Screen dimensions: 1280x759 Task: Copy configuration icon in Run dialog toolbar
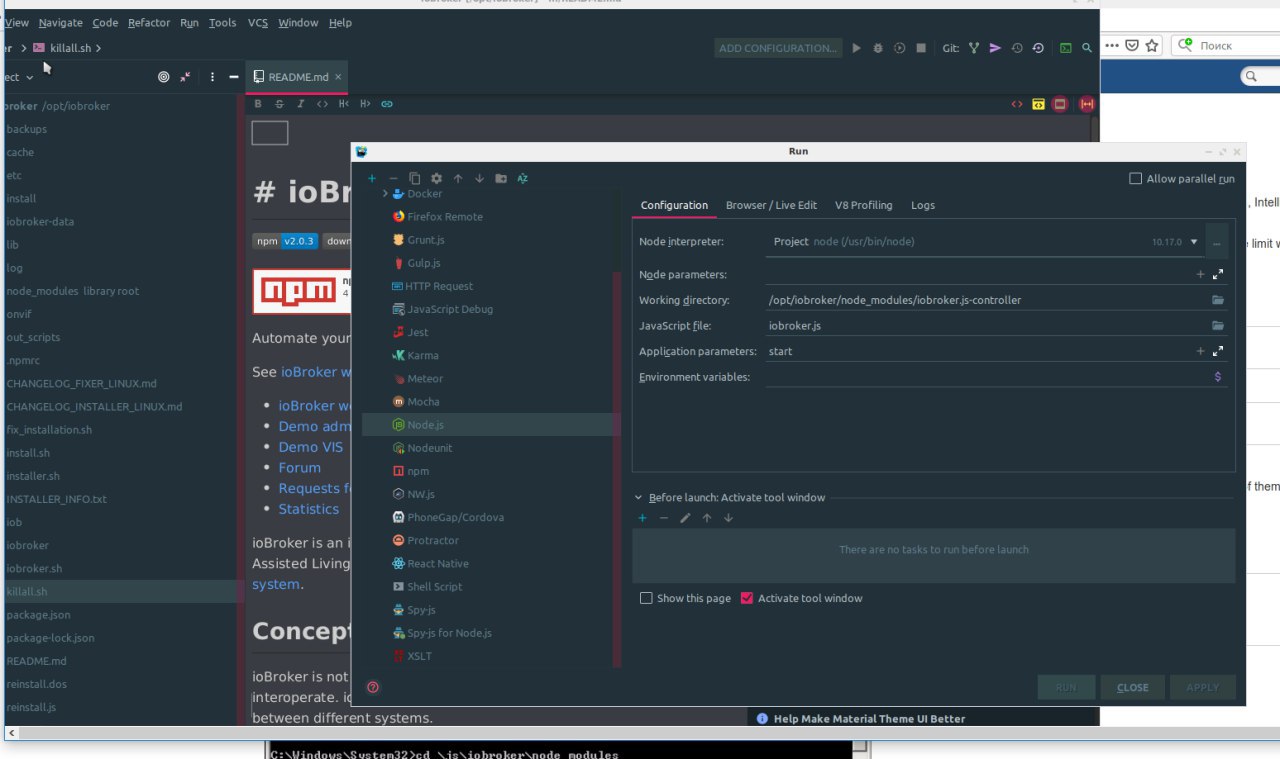click(x=415, y=179)
